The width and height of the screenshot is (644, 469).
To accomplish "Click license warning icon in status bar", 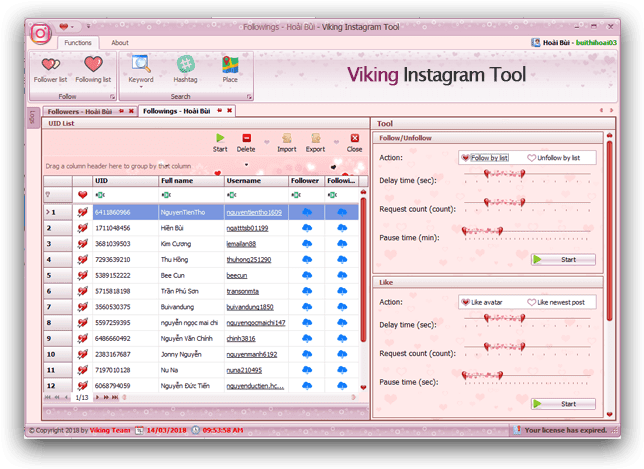I will pyautogui.click(x=517, y=430).
